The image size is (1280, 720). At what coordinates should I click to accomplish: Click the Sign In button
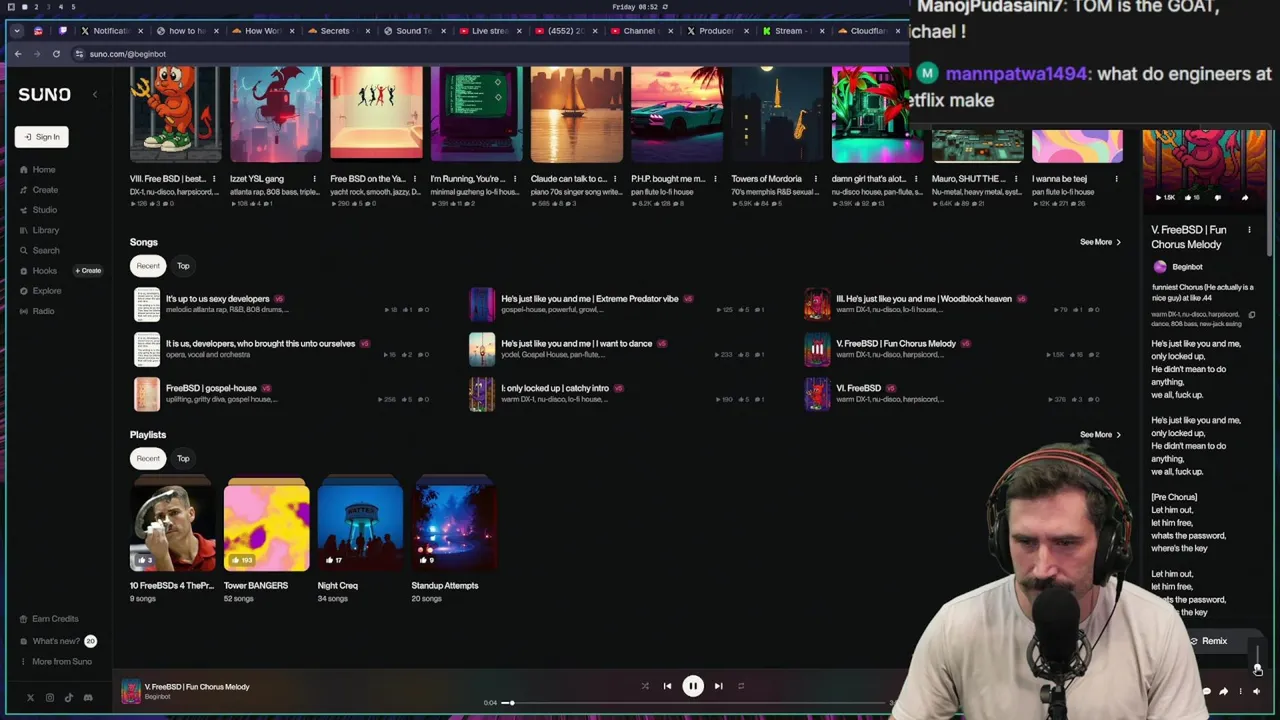(x=41, y=137)
